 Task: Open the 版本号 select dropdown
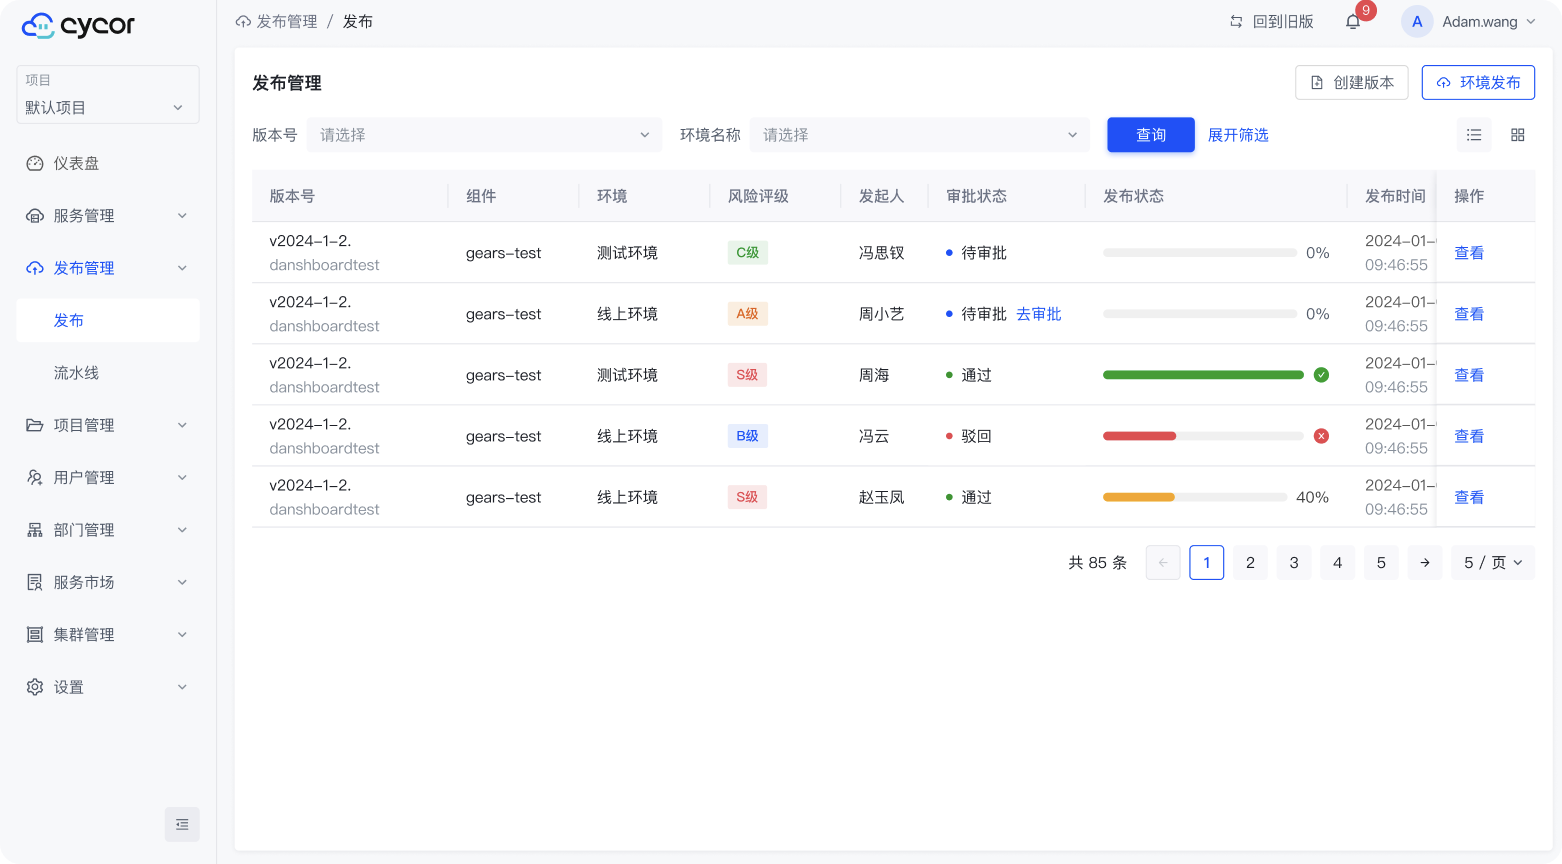484,135
